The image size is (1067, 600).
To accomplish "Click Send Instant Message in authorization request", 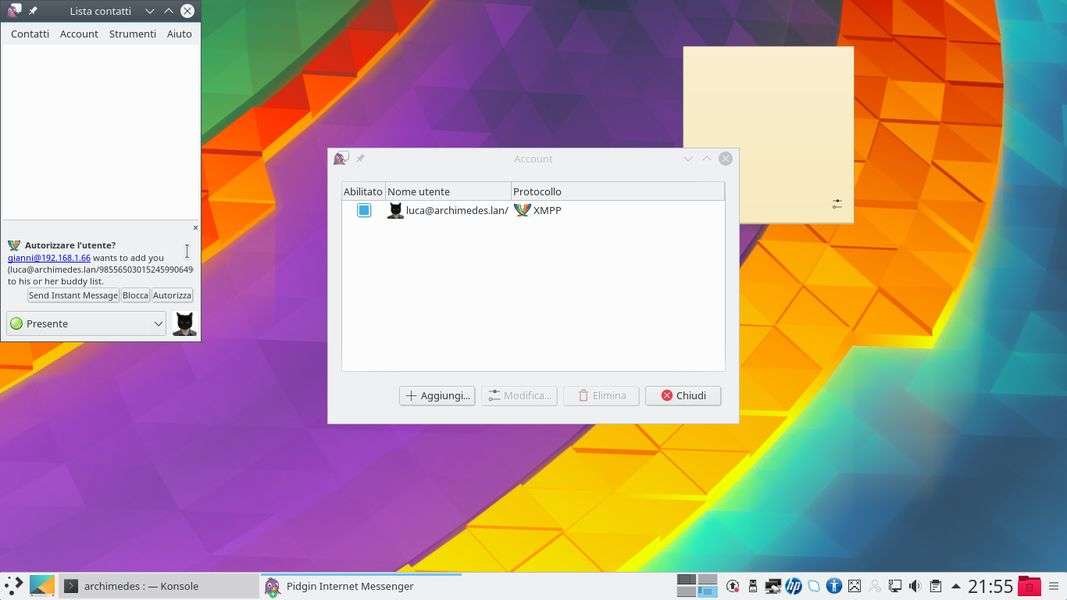I will click(x=73, y=295).
